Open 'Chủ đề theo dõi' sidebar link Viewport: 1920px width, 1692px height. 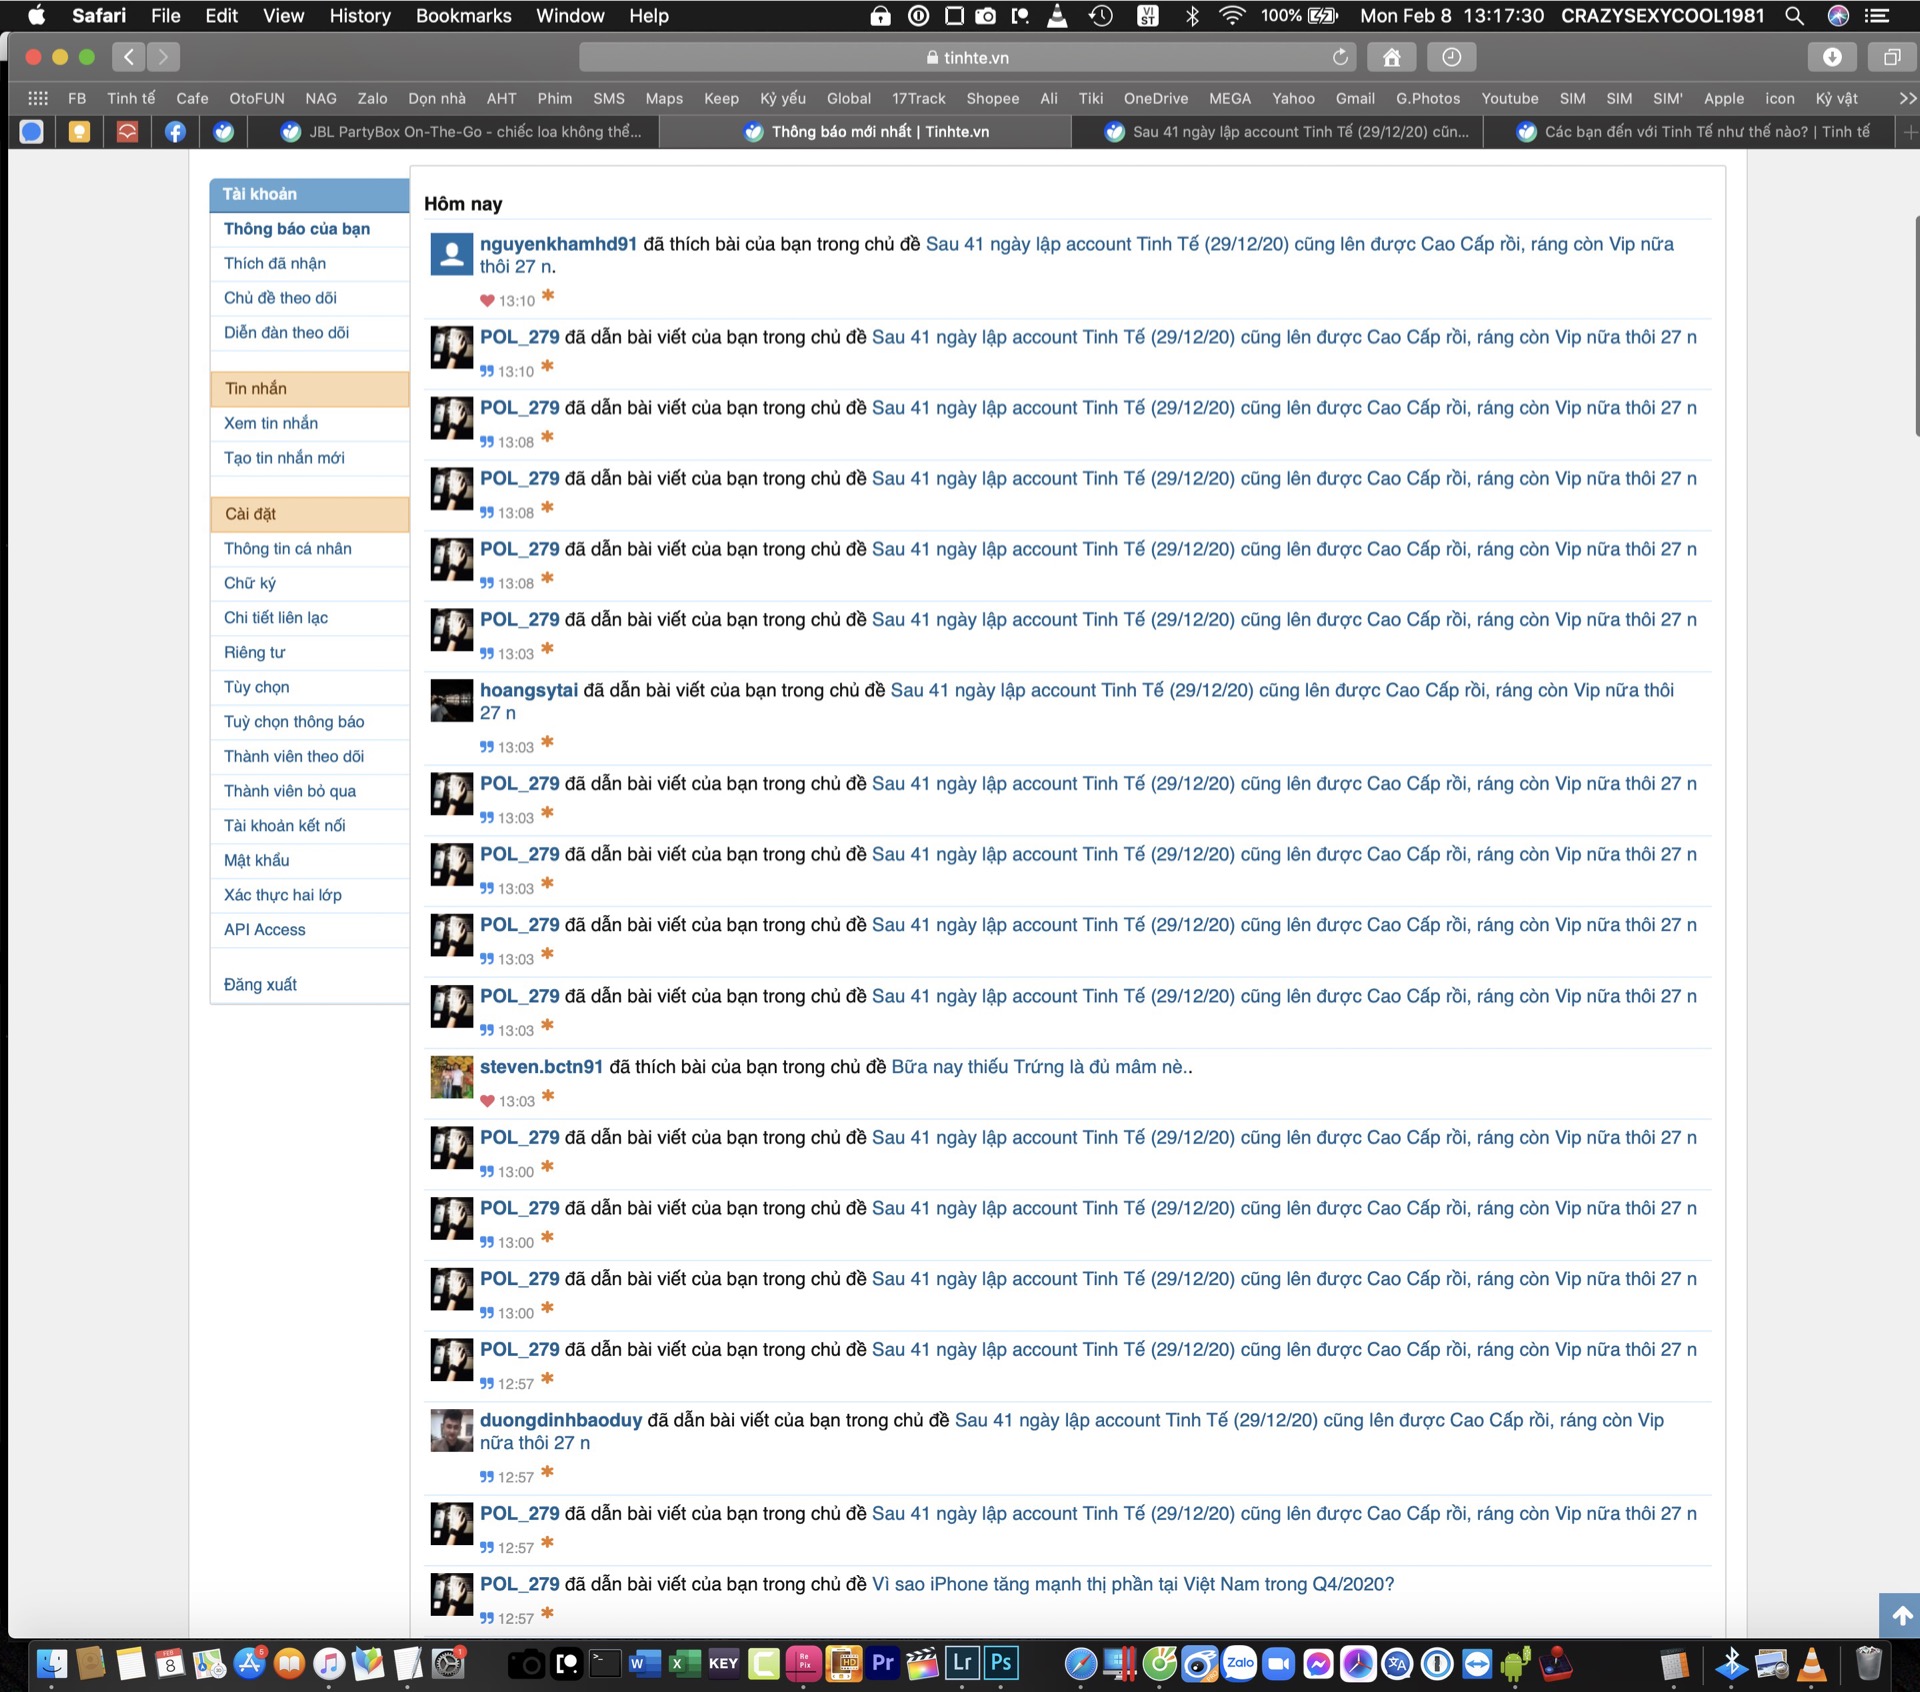(x=280, y=298)
